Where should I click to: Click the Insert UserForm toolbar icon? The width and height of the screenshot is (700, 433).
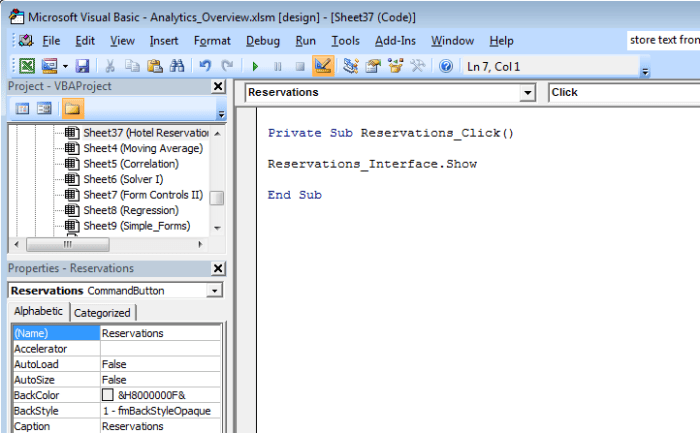49,66
